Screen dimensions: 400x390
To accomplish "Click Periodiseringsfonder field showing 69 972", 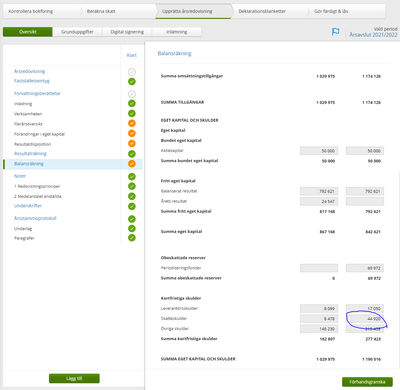I will [365, 268].
